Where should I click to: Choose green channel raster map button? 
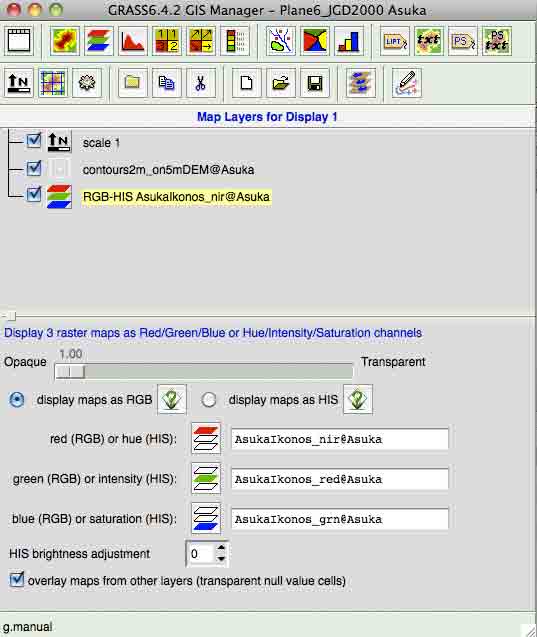click(206, 478)
